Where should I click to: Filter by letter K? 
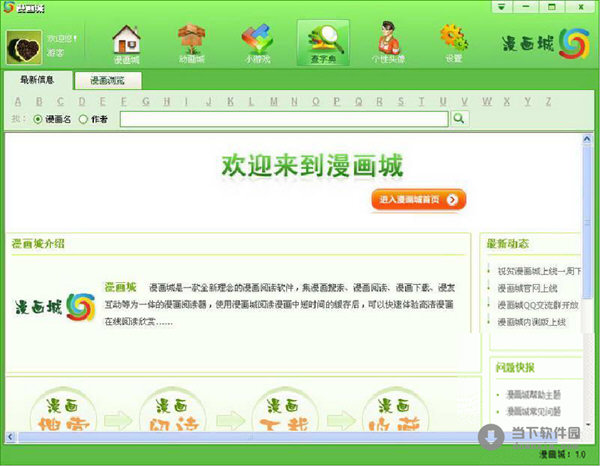pyautogui.click(x=230, y=101)
